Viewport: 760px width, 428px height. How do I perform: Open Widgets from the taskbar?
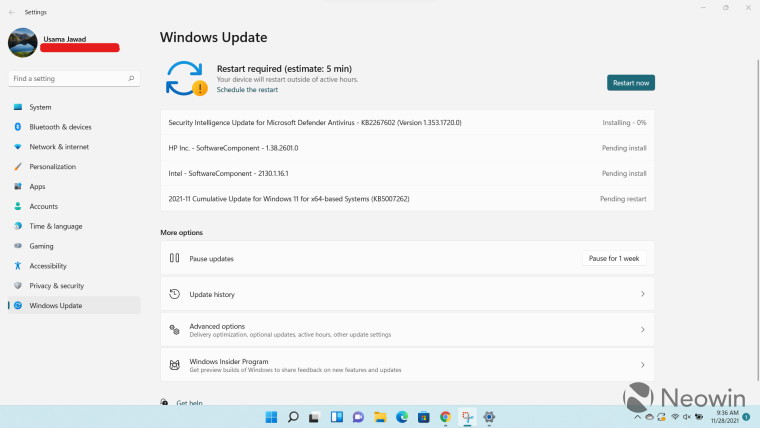336,417
